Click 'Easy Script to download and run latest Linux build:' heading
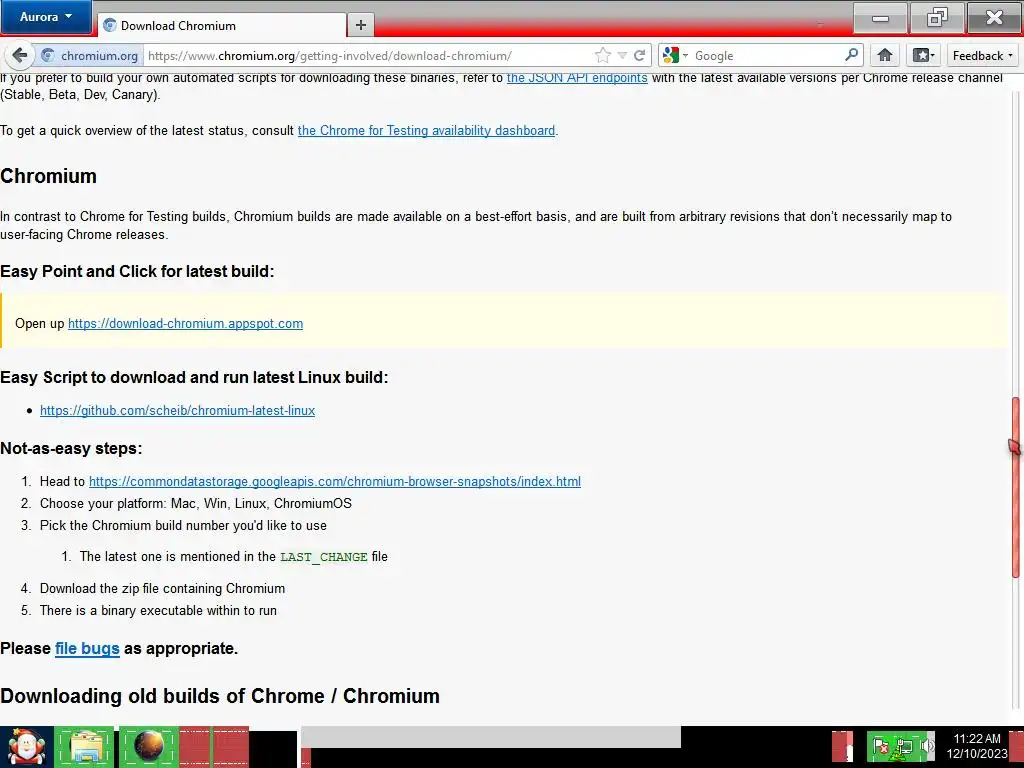Viewport: 1024px width, 768px height. point(194,377)
